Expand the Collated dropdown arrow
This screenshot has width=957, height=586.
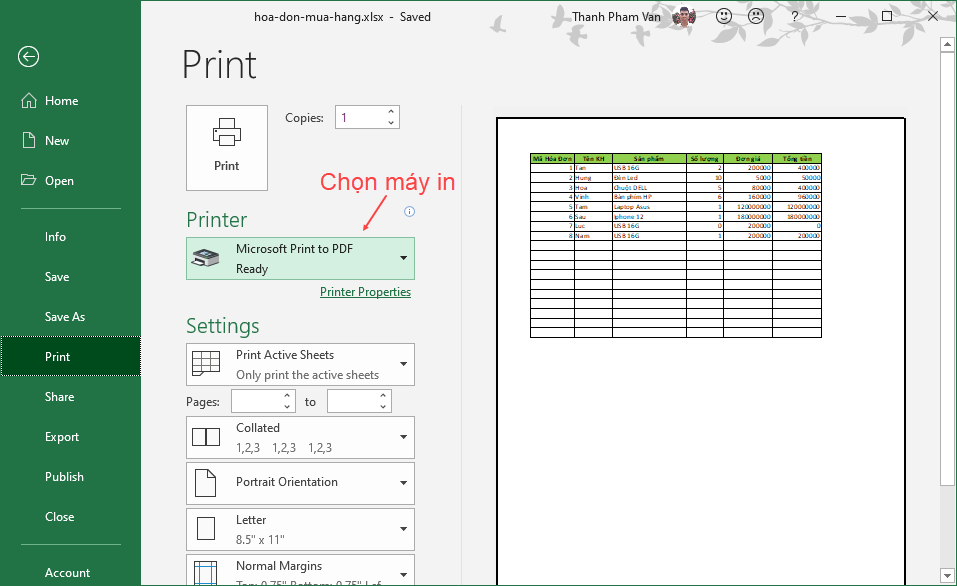tap(403, 437)
